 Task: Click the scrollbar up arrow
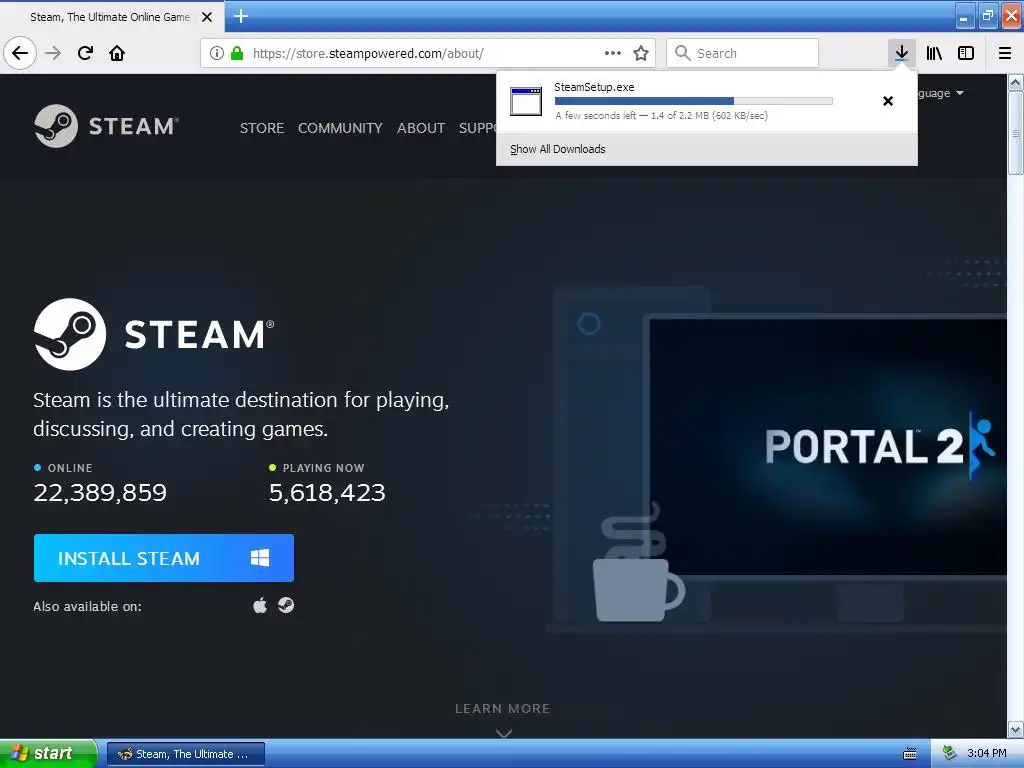(x=1016, y=82)
